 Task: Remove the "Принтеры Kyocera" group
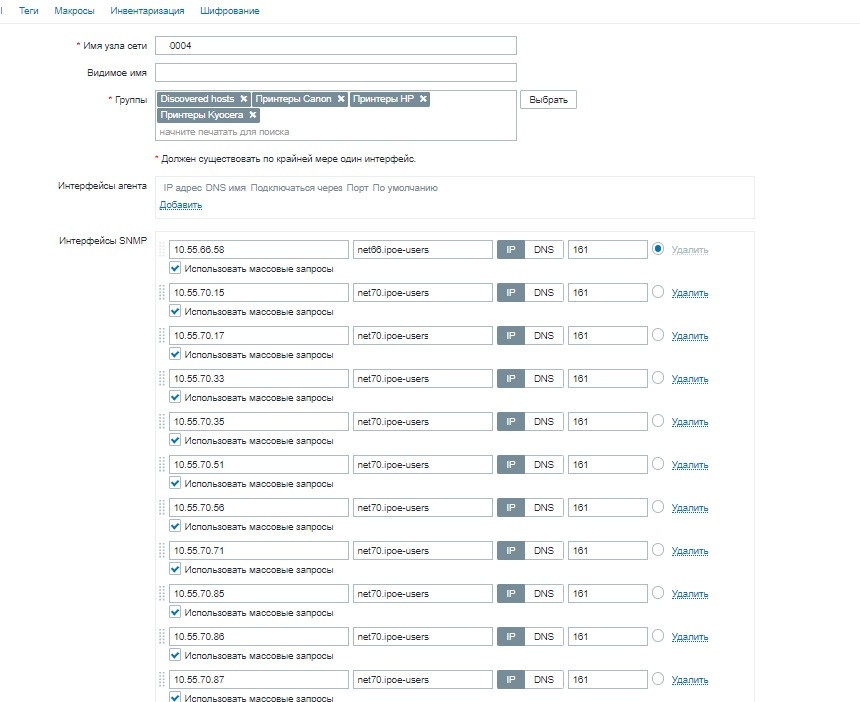[253, 115]
